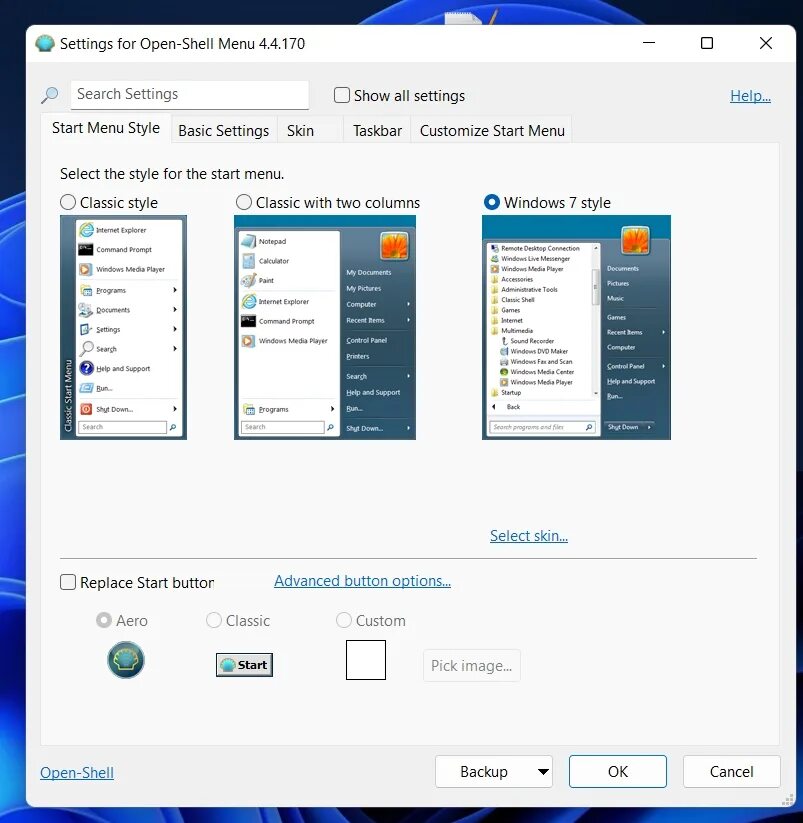Click the Select skin... link

tap(529, 535)
